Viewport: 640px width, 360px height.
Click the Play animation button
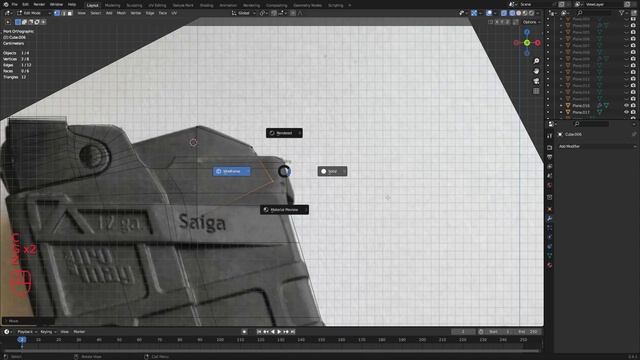(x=279, y=332)
